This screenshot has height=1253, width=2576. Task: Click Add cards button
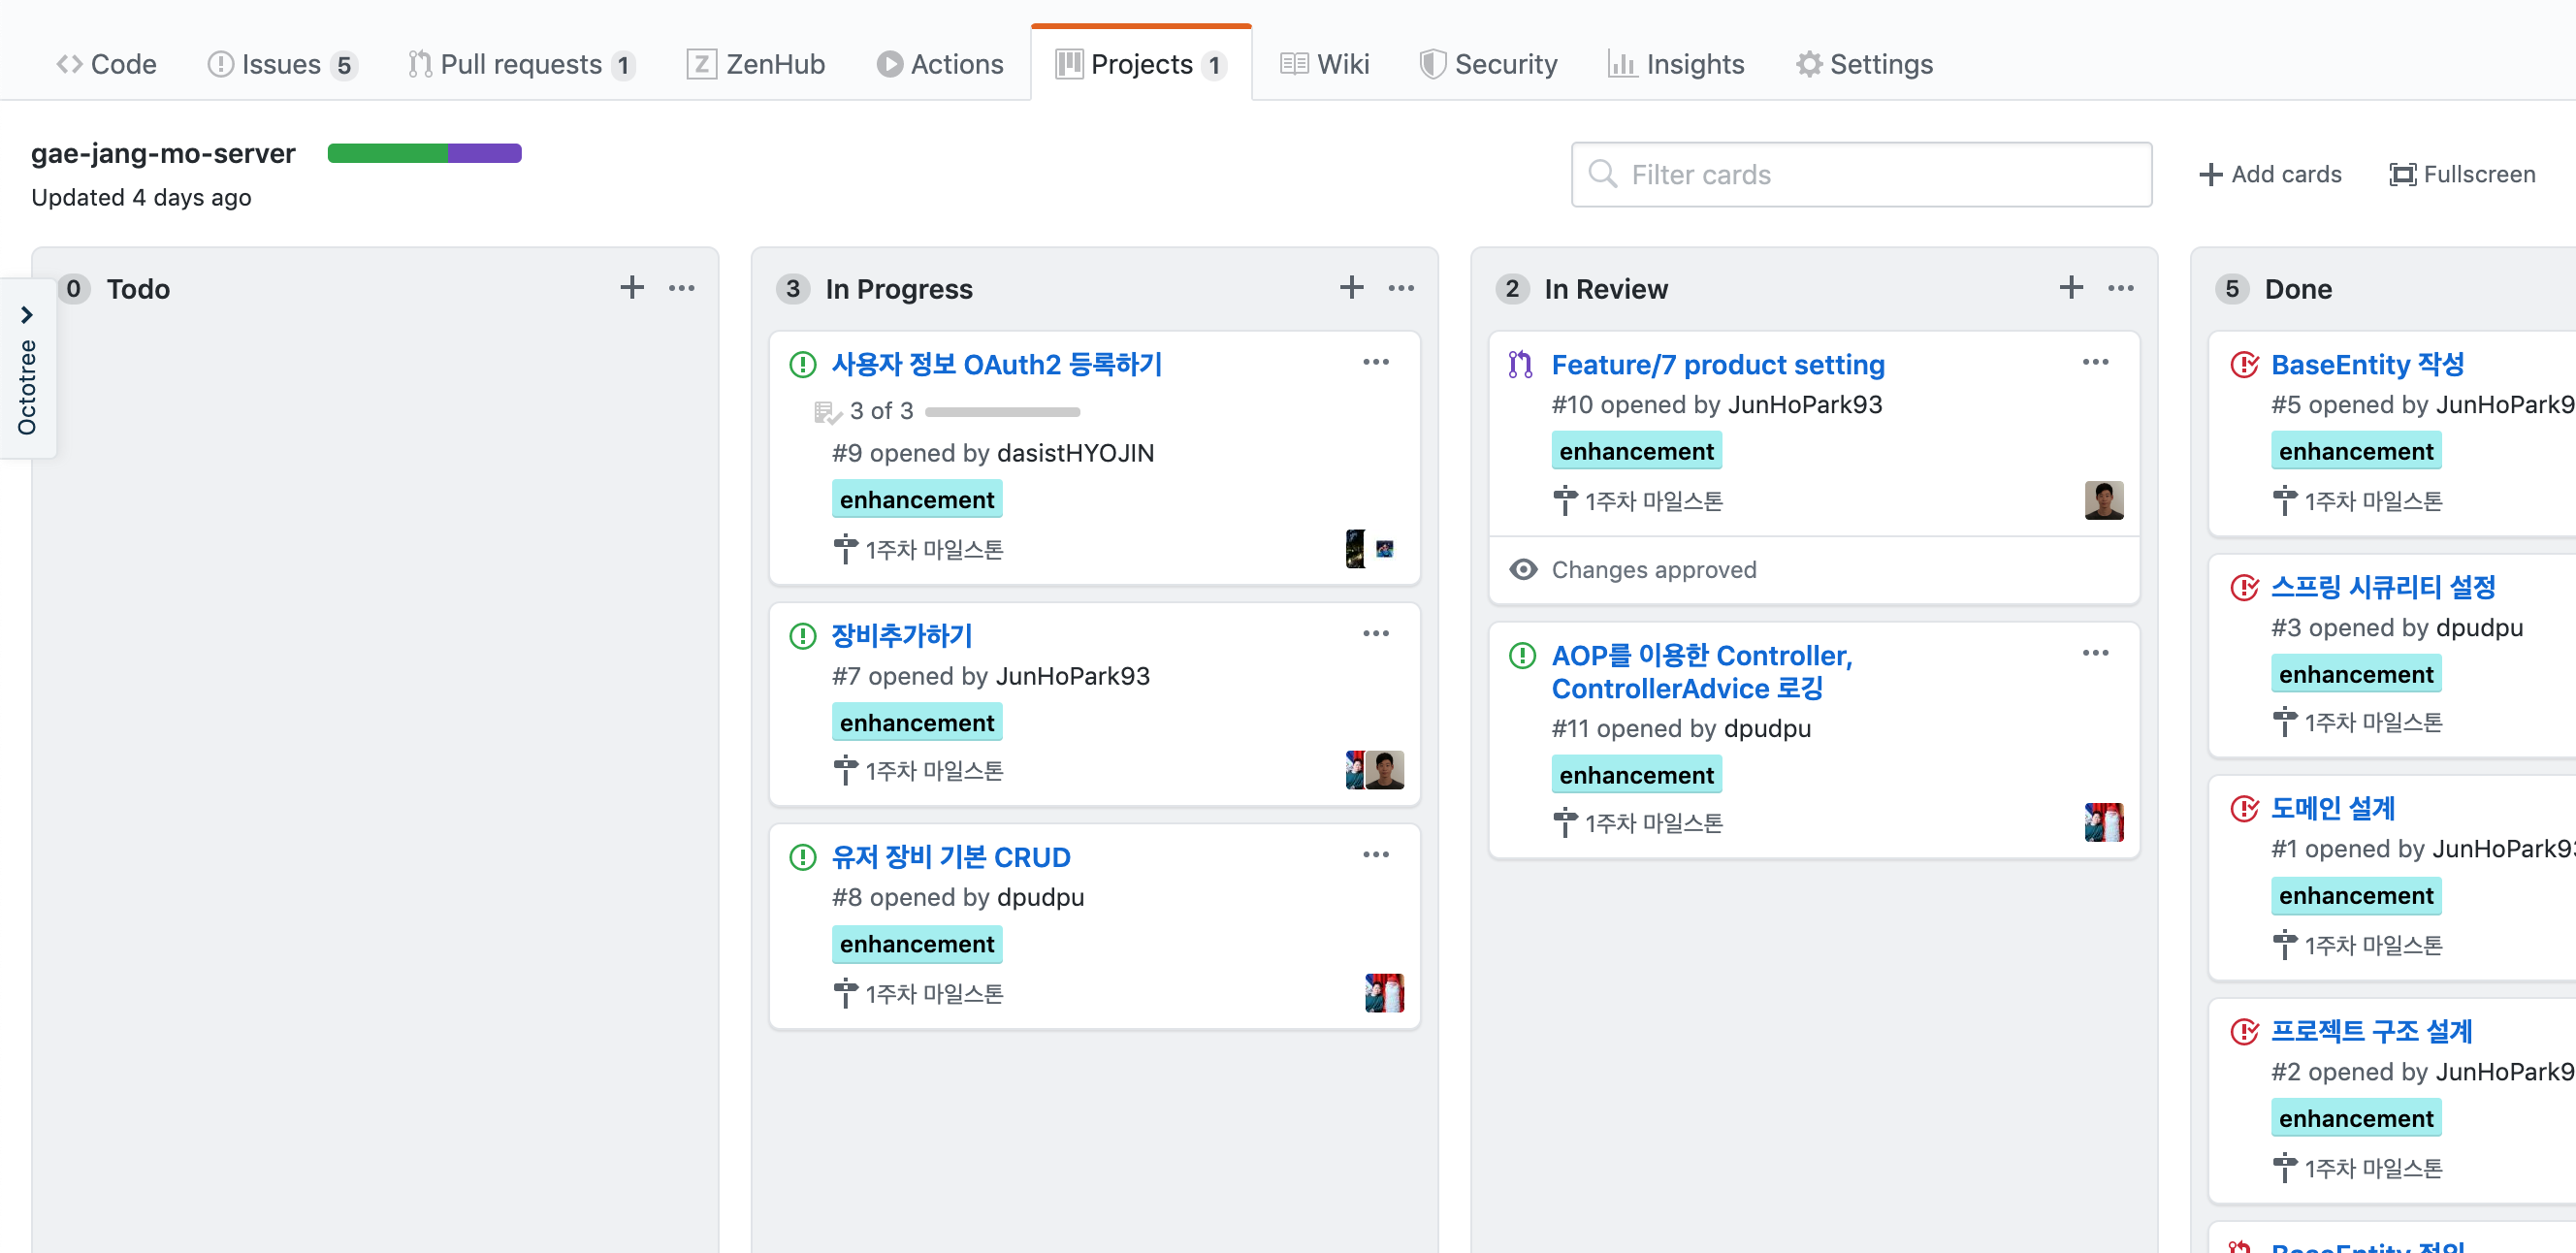(2270, 175)
